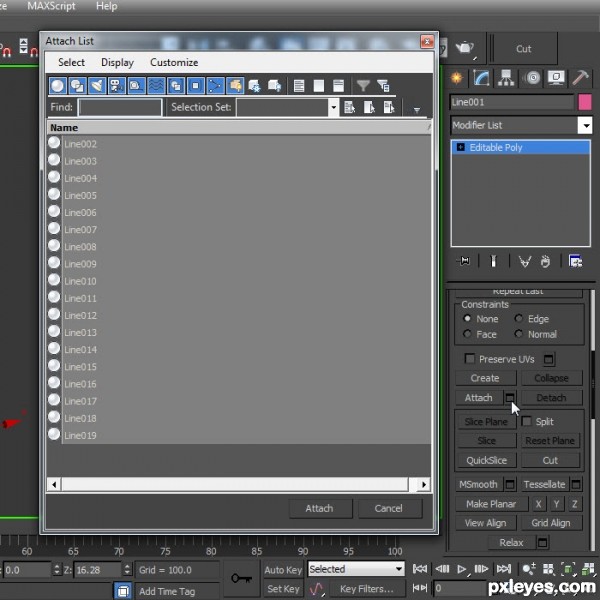600x600 pixels.
Task: Toggle Display Helpers filter icon
Action: pyautogui.click(x=137, y=86)
